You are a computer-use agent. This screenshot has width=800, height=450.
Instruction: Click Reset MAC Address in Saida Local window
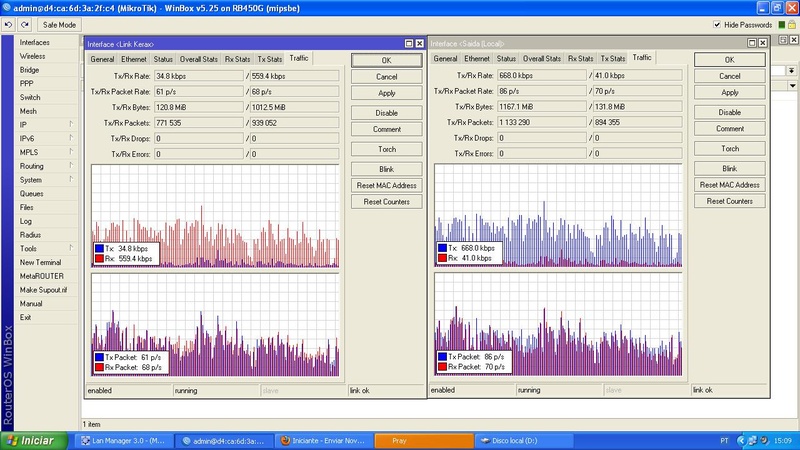[x=730, y=185]
